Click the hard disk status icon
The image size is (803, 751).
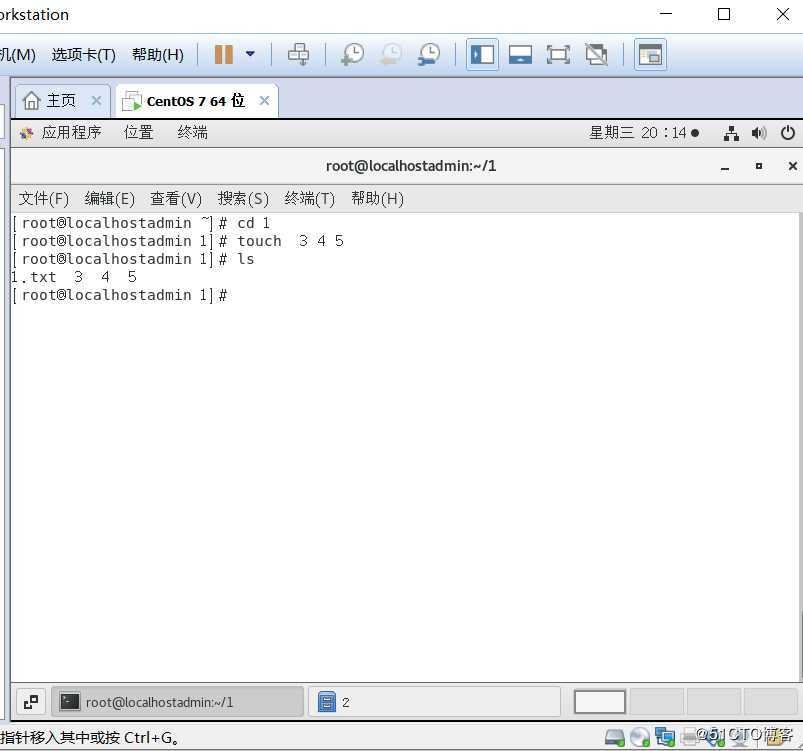point(614,738)
